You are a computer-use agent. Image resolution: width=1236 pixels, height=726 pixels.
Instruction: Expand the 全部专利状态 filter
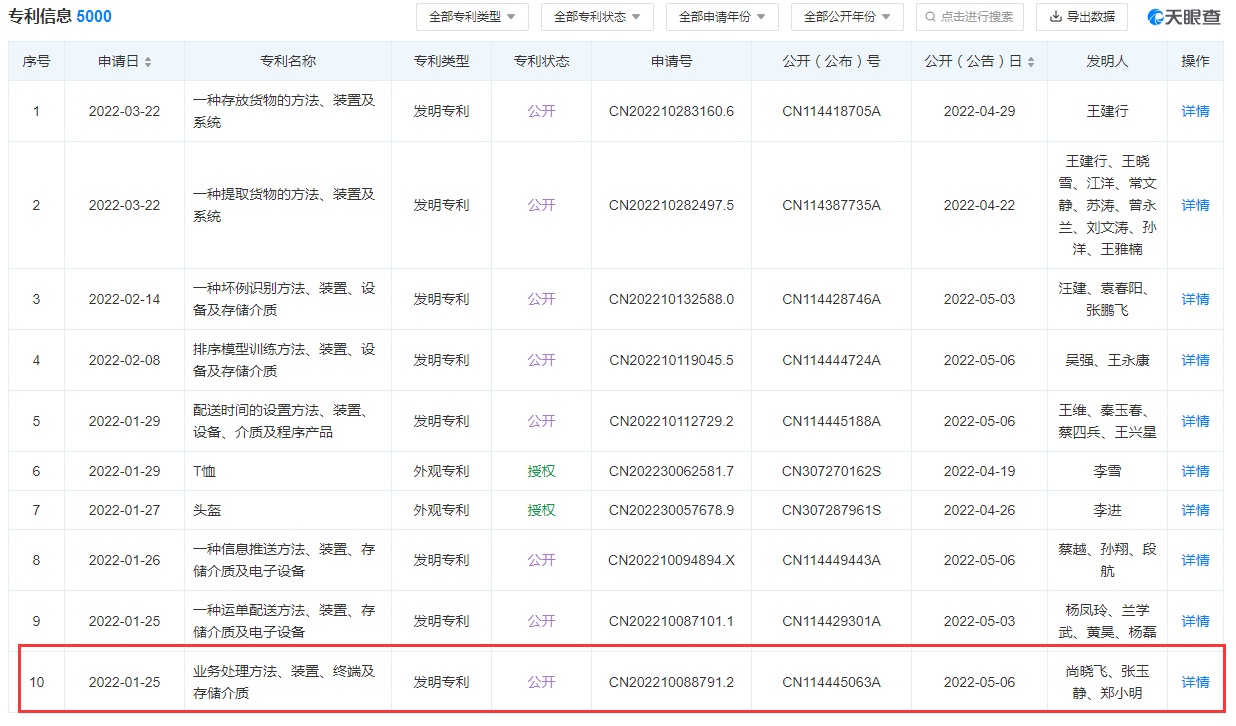pyautogui.click(x=597, y=17)
